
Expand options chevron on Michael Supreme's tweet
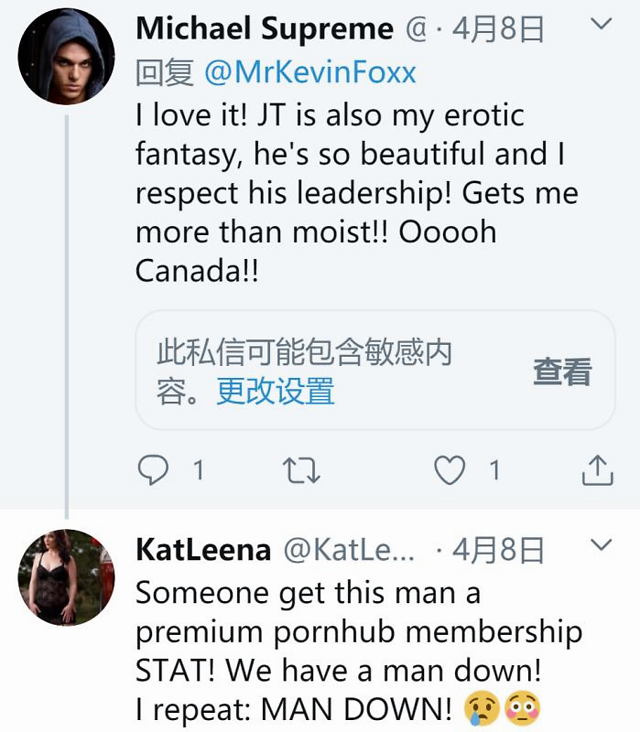coord(600,24)
